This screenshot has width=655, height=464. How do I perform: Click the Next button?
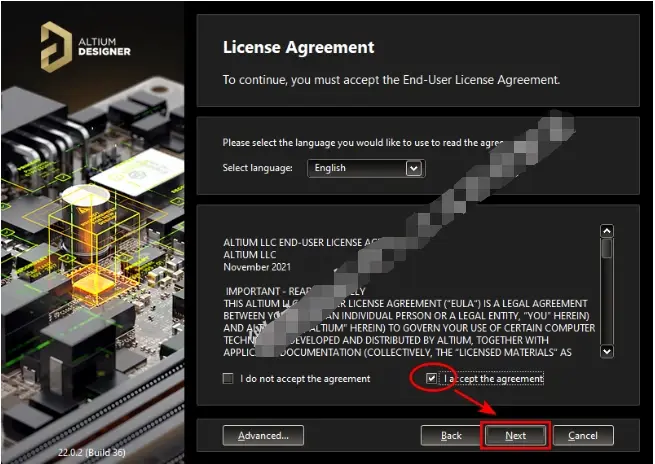tap(515, 436)
